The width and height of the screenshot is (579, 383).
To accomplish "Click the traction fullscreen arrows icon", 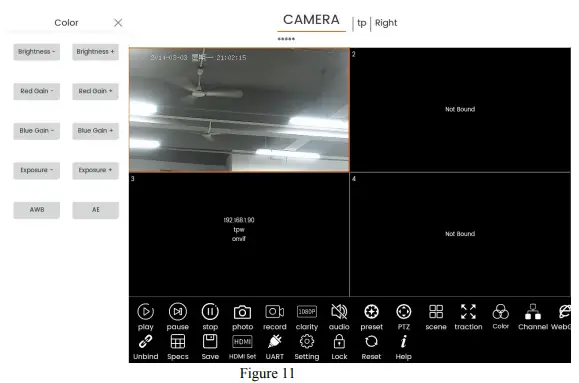I will click(x=468, y=312).
